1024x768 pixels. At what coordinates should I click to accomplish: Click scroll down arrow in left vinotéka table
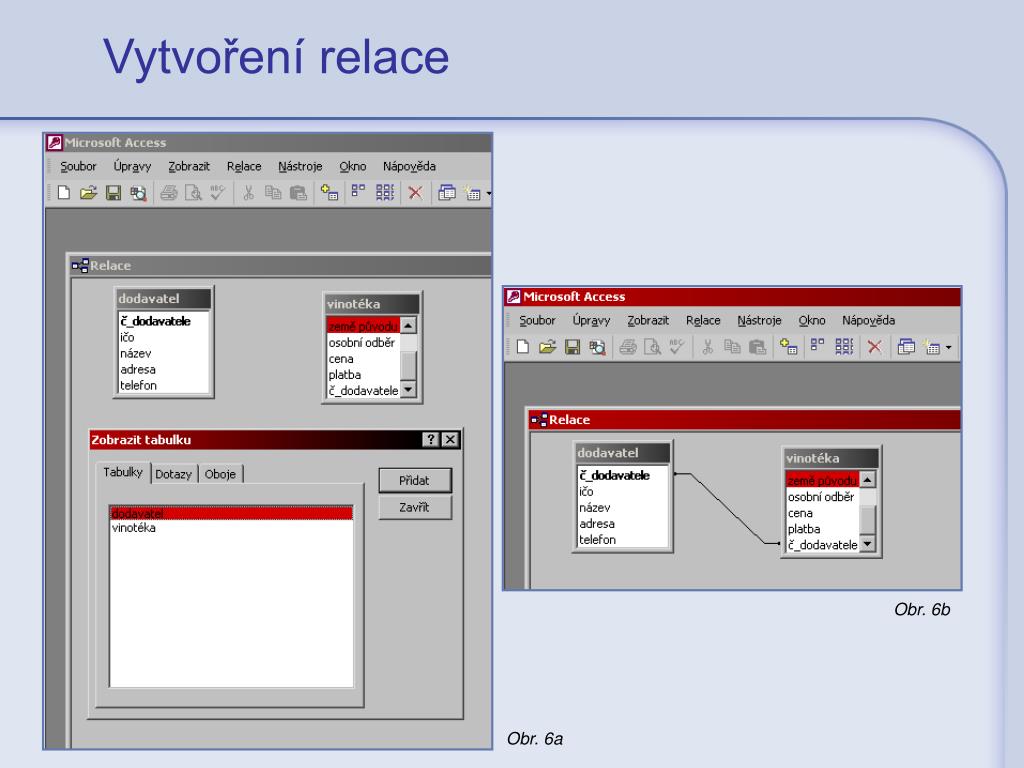click(x=408, y=390)
